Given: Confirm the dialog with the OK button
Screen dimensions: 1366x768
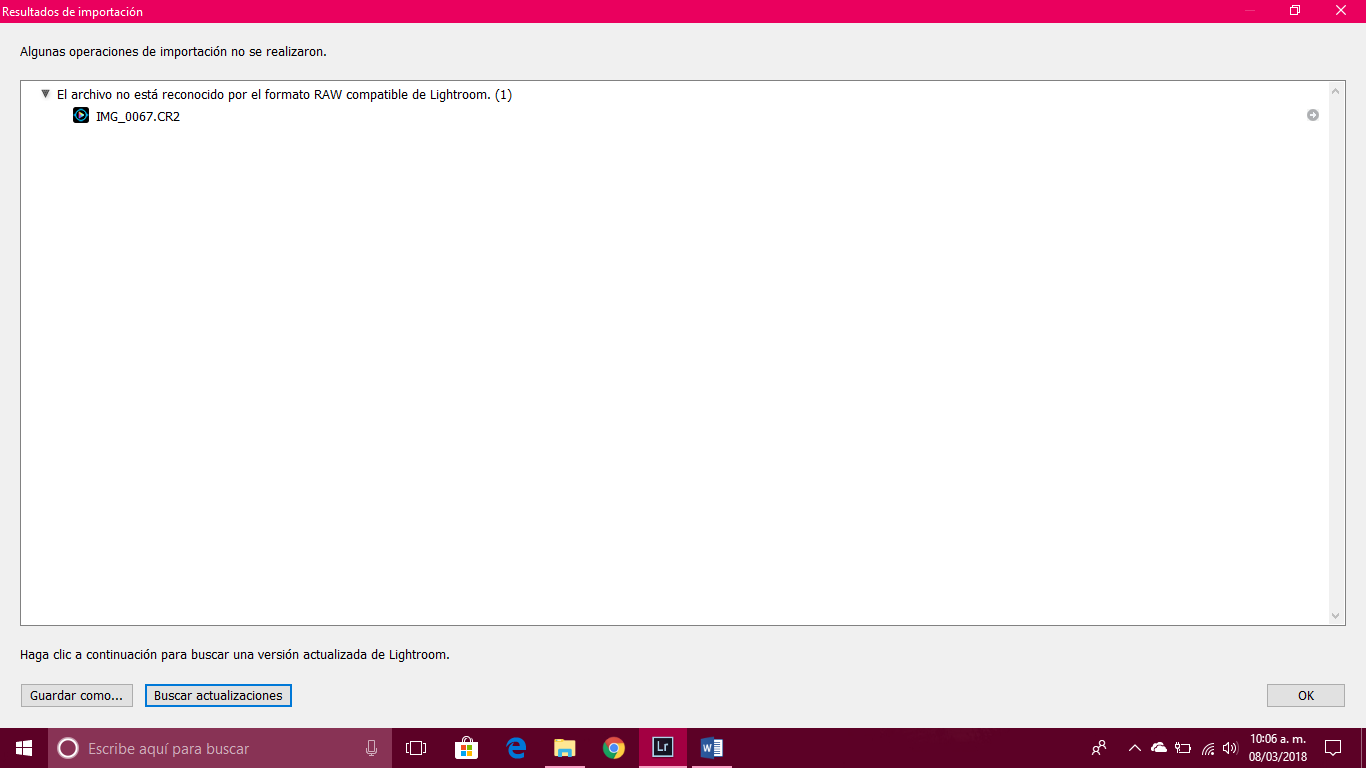Looking at the screenshot, I should pyautogui.click(x=1306, y=695).
